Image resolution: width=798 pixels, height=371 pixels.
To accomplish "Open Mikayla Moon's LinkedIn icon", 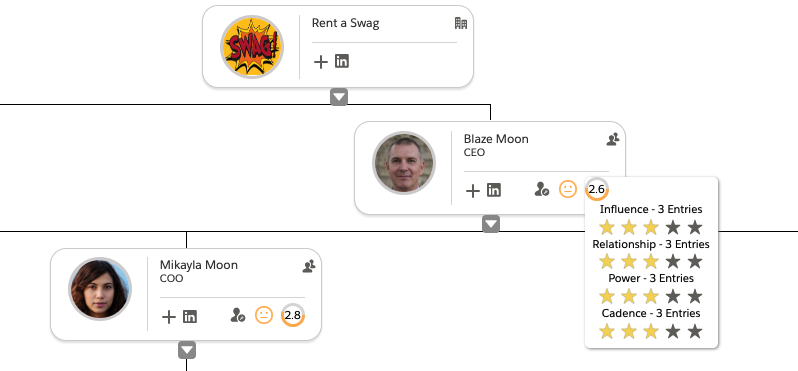I will (190, 317).
